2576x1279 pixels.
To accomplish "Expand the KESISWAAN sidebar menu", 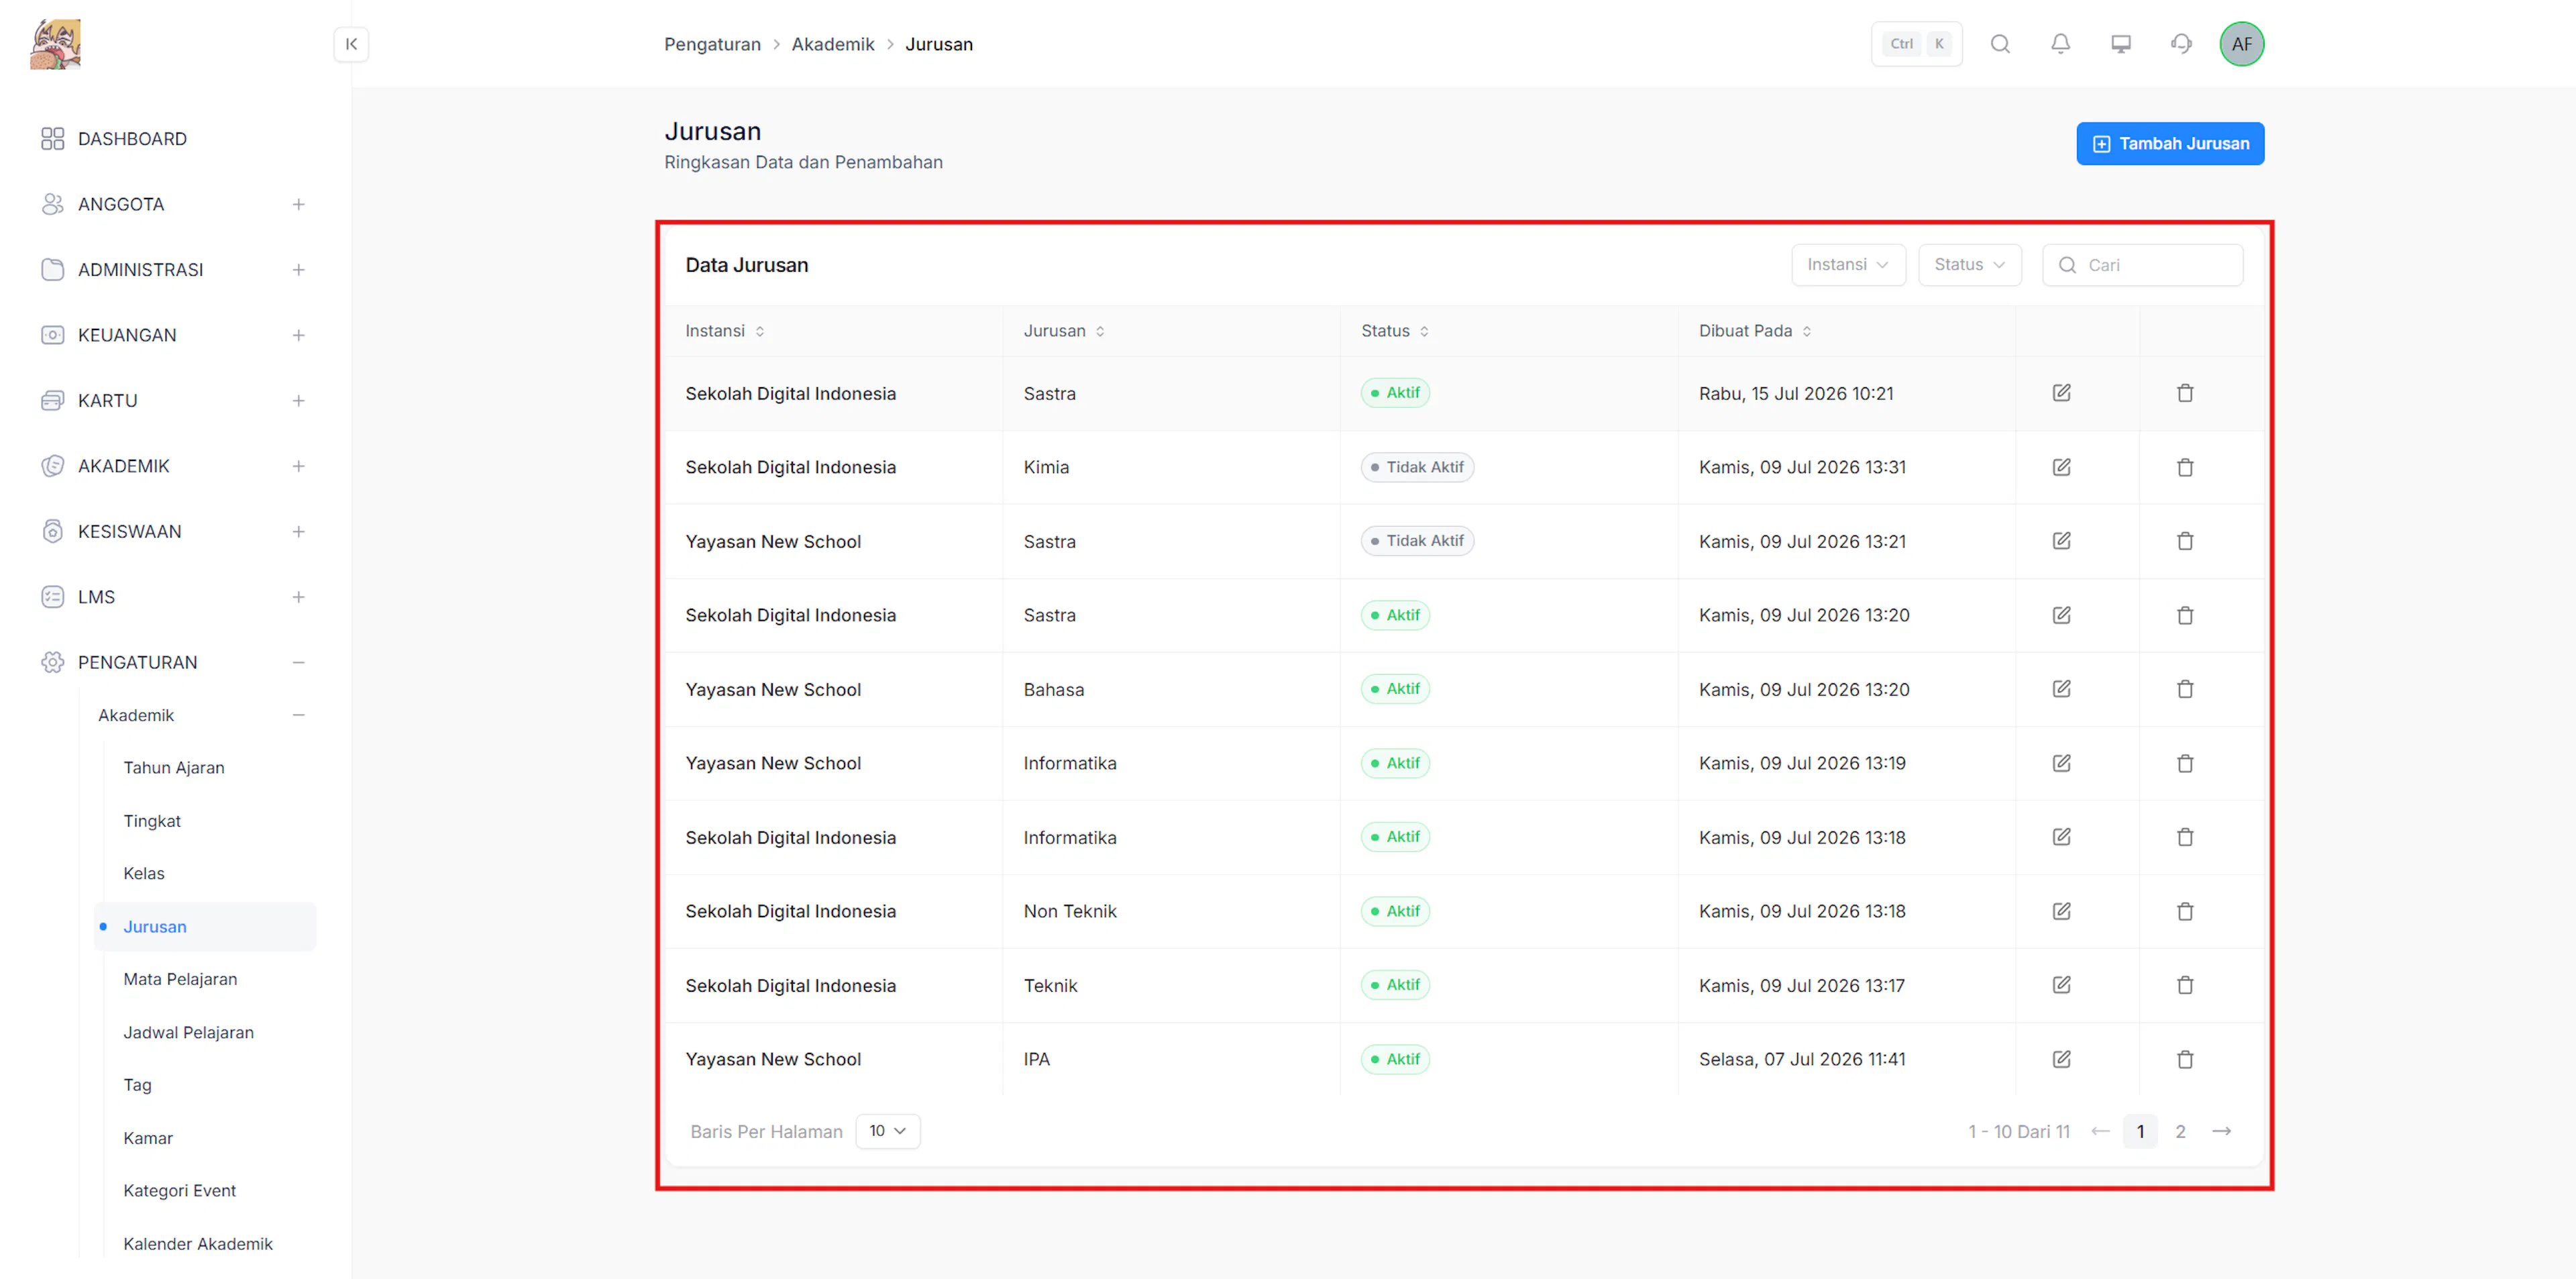I will [x=298, y=532].
